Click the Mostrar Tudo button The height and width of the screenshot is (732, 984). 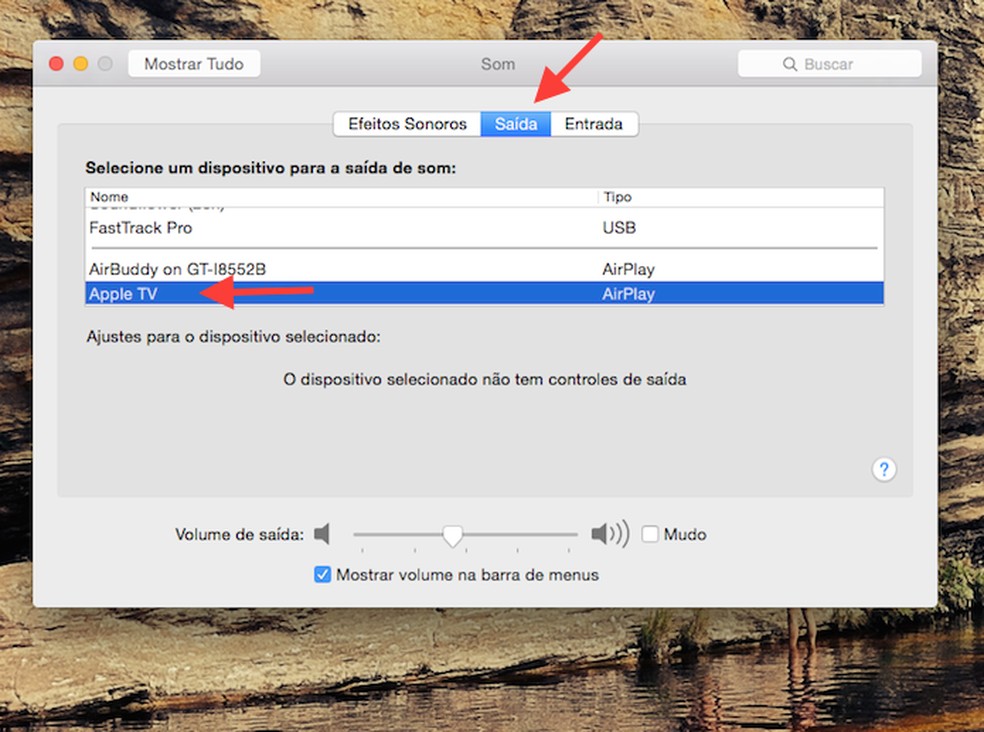coord(194,63)
